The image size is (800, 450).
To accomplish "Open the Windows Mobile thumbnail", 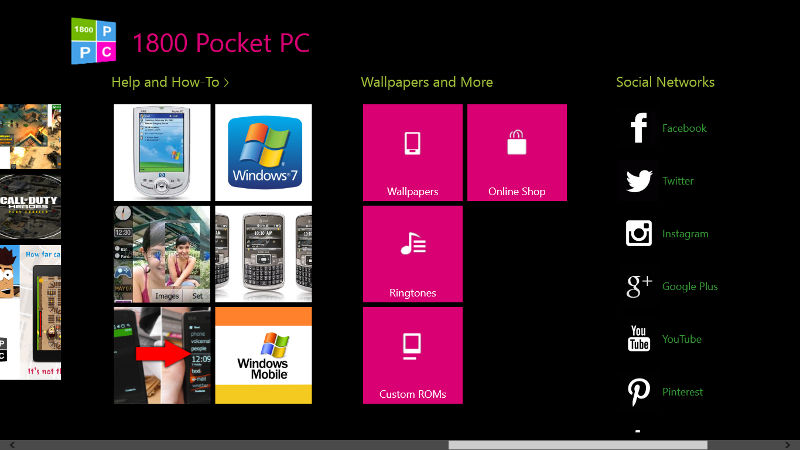I will [x=263, y=355].
